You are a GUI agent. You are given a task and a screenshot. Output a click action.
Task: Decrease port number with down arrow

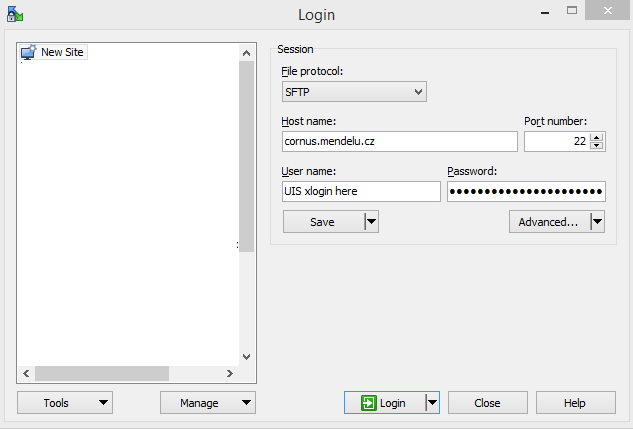597,146
